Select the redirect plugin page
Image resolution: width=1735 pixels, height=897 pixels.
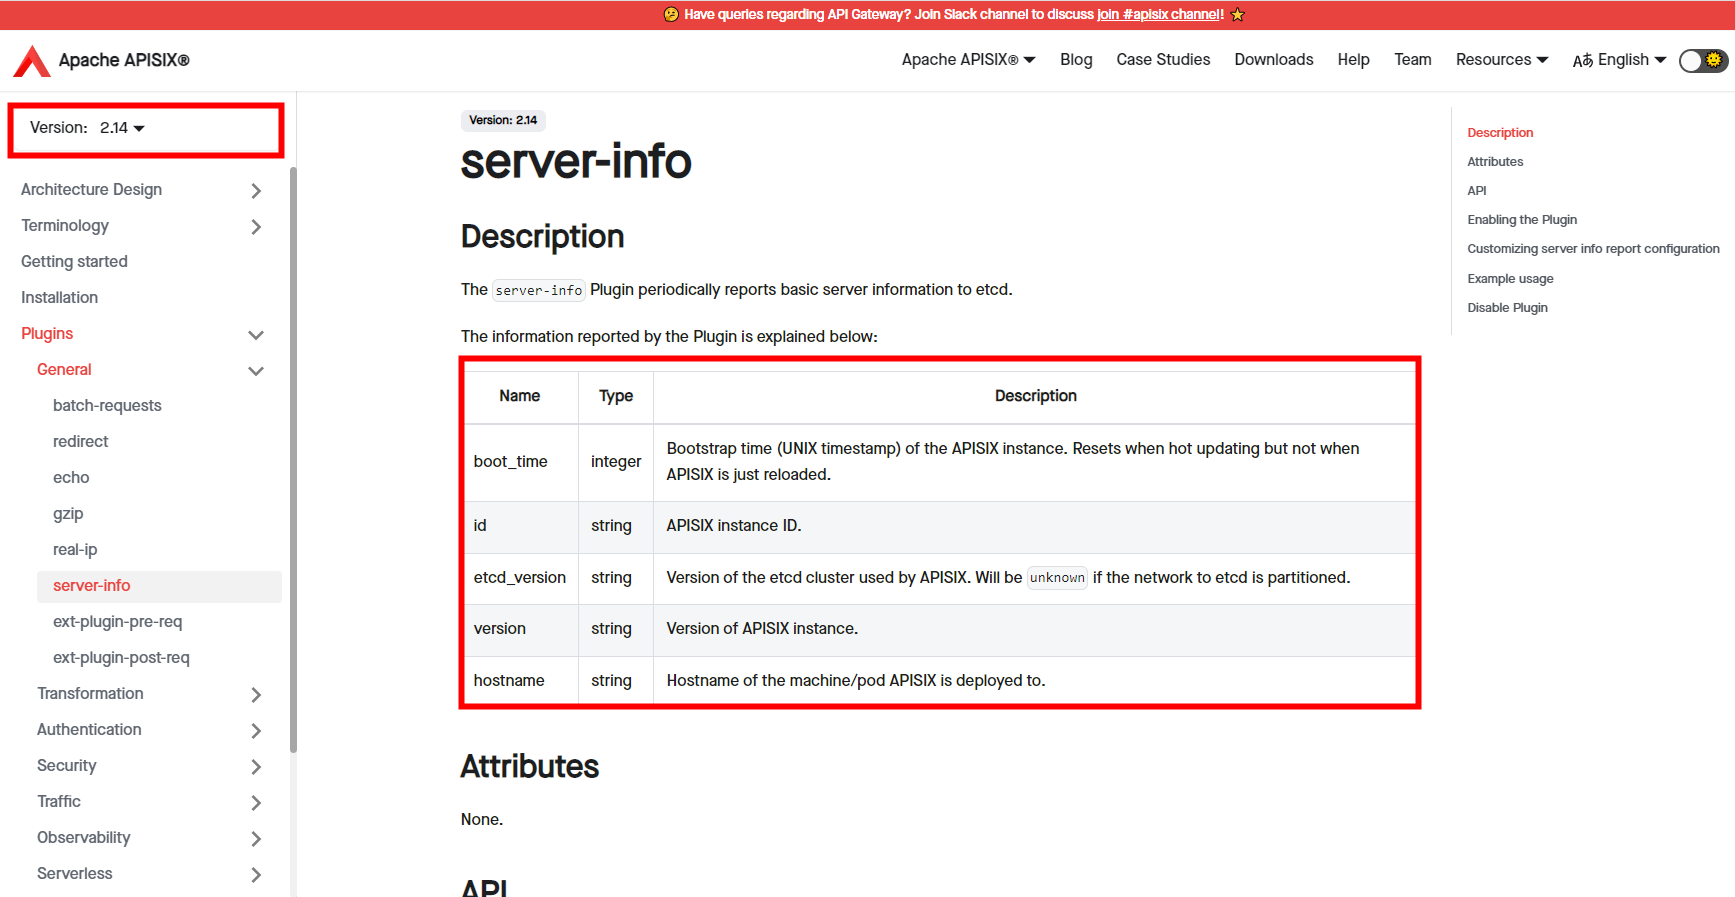point(80,441)
